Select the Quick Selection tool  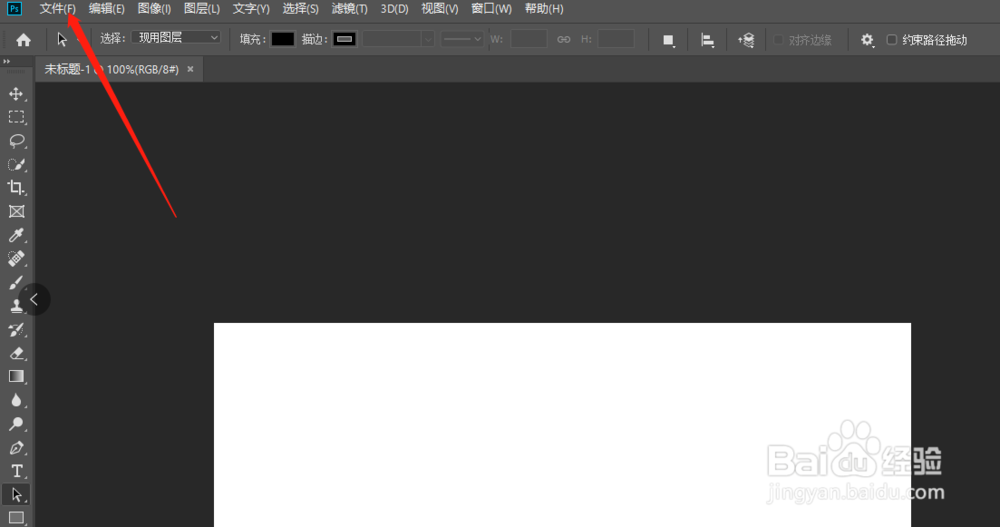point(16,165)
